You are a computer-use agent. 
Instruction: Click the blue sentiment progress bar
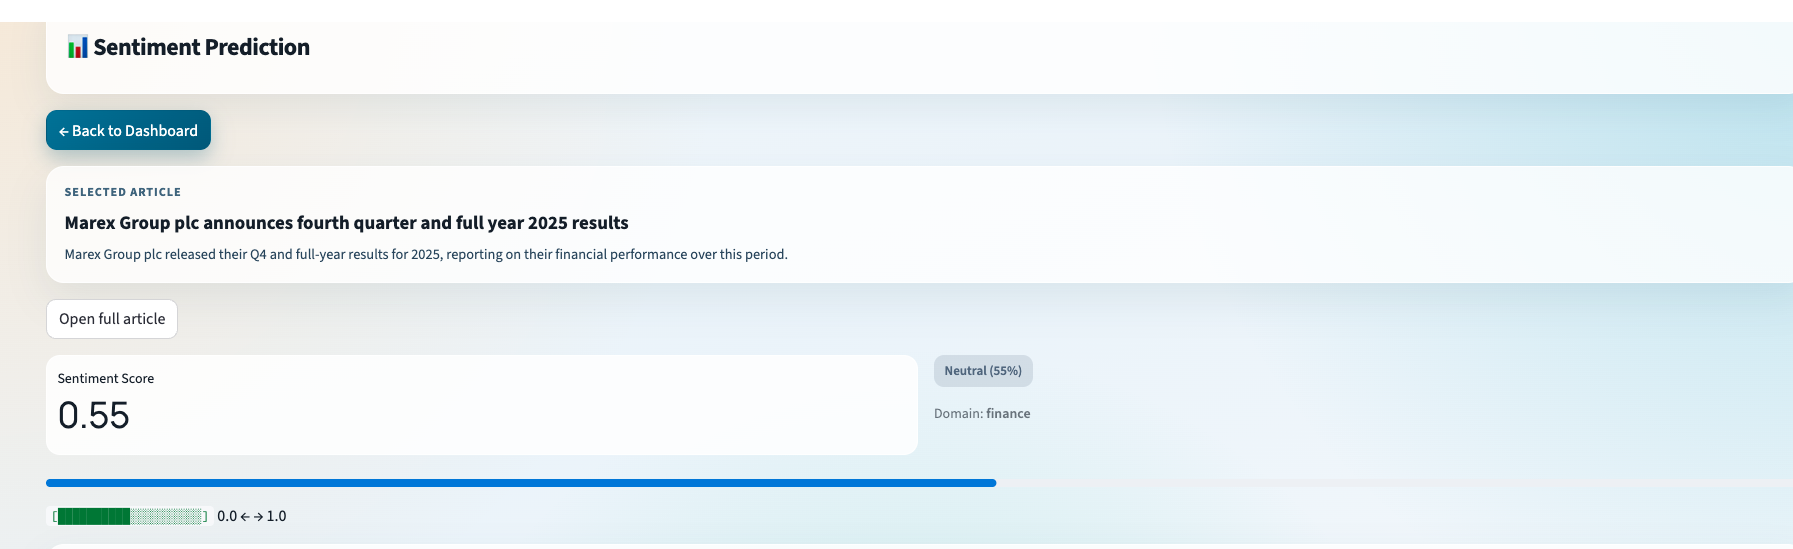pos(521,483)
